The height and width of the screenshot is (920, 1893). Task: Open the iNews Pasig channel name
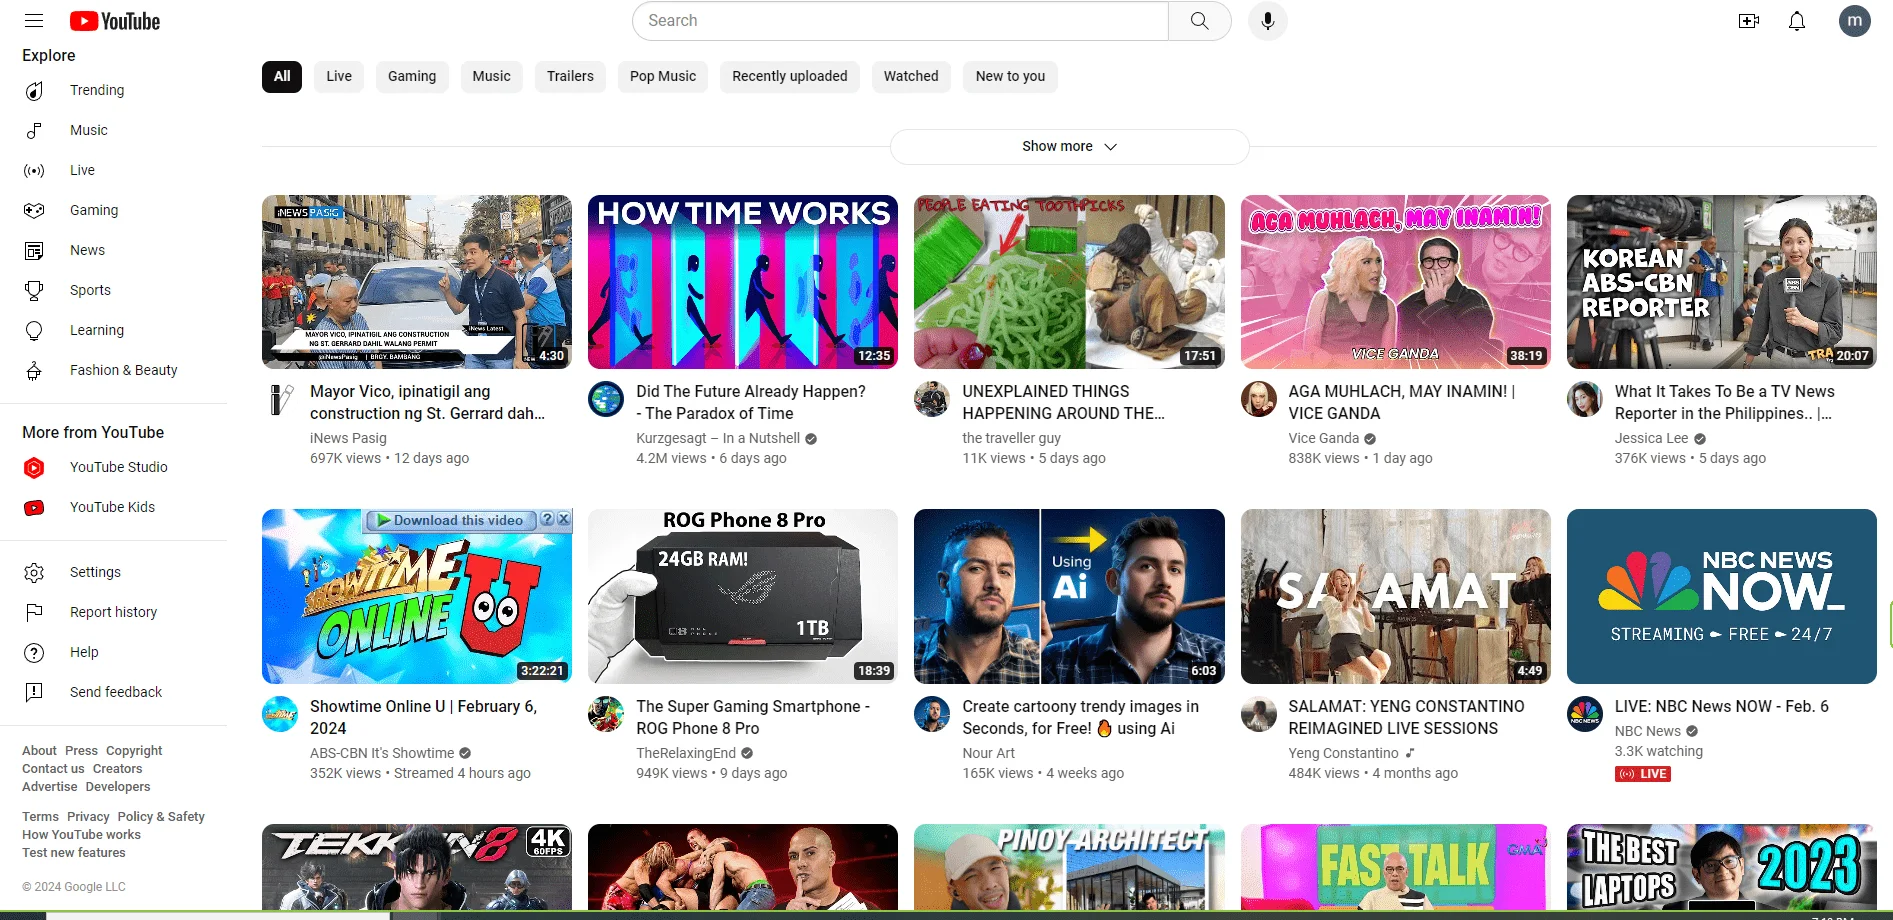pyautogui.click(x=348, y=438)
